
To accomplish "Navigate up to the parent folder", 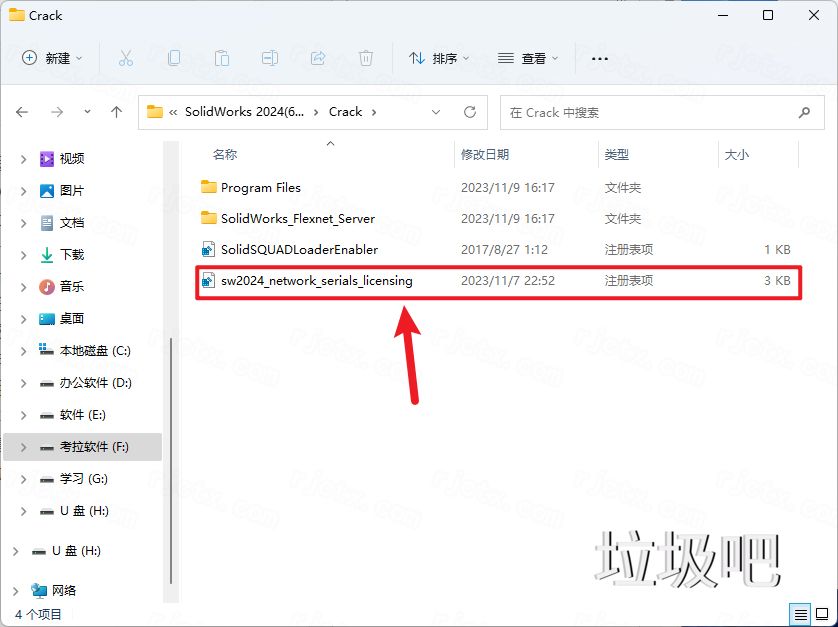I will coord(116,112).
